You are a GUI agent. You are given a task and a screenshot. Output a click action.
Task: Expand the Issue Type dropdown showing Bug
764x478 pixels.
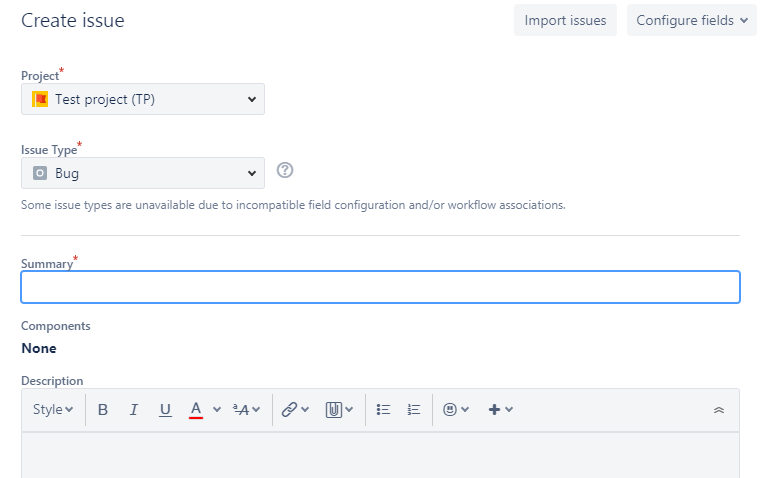143,173
